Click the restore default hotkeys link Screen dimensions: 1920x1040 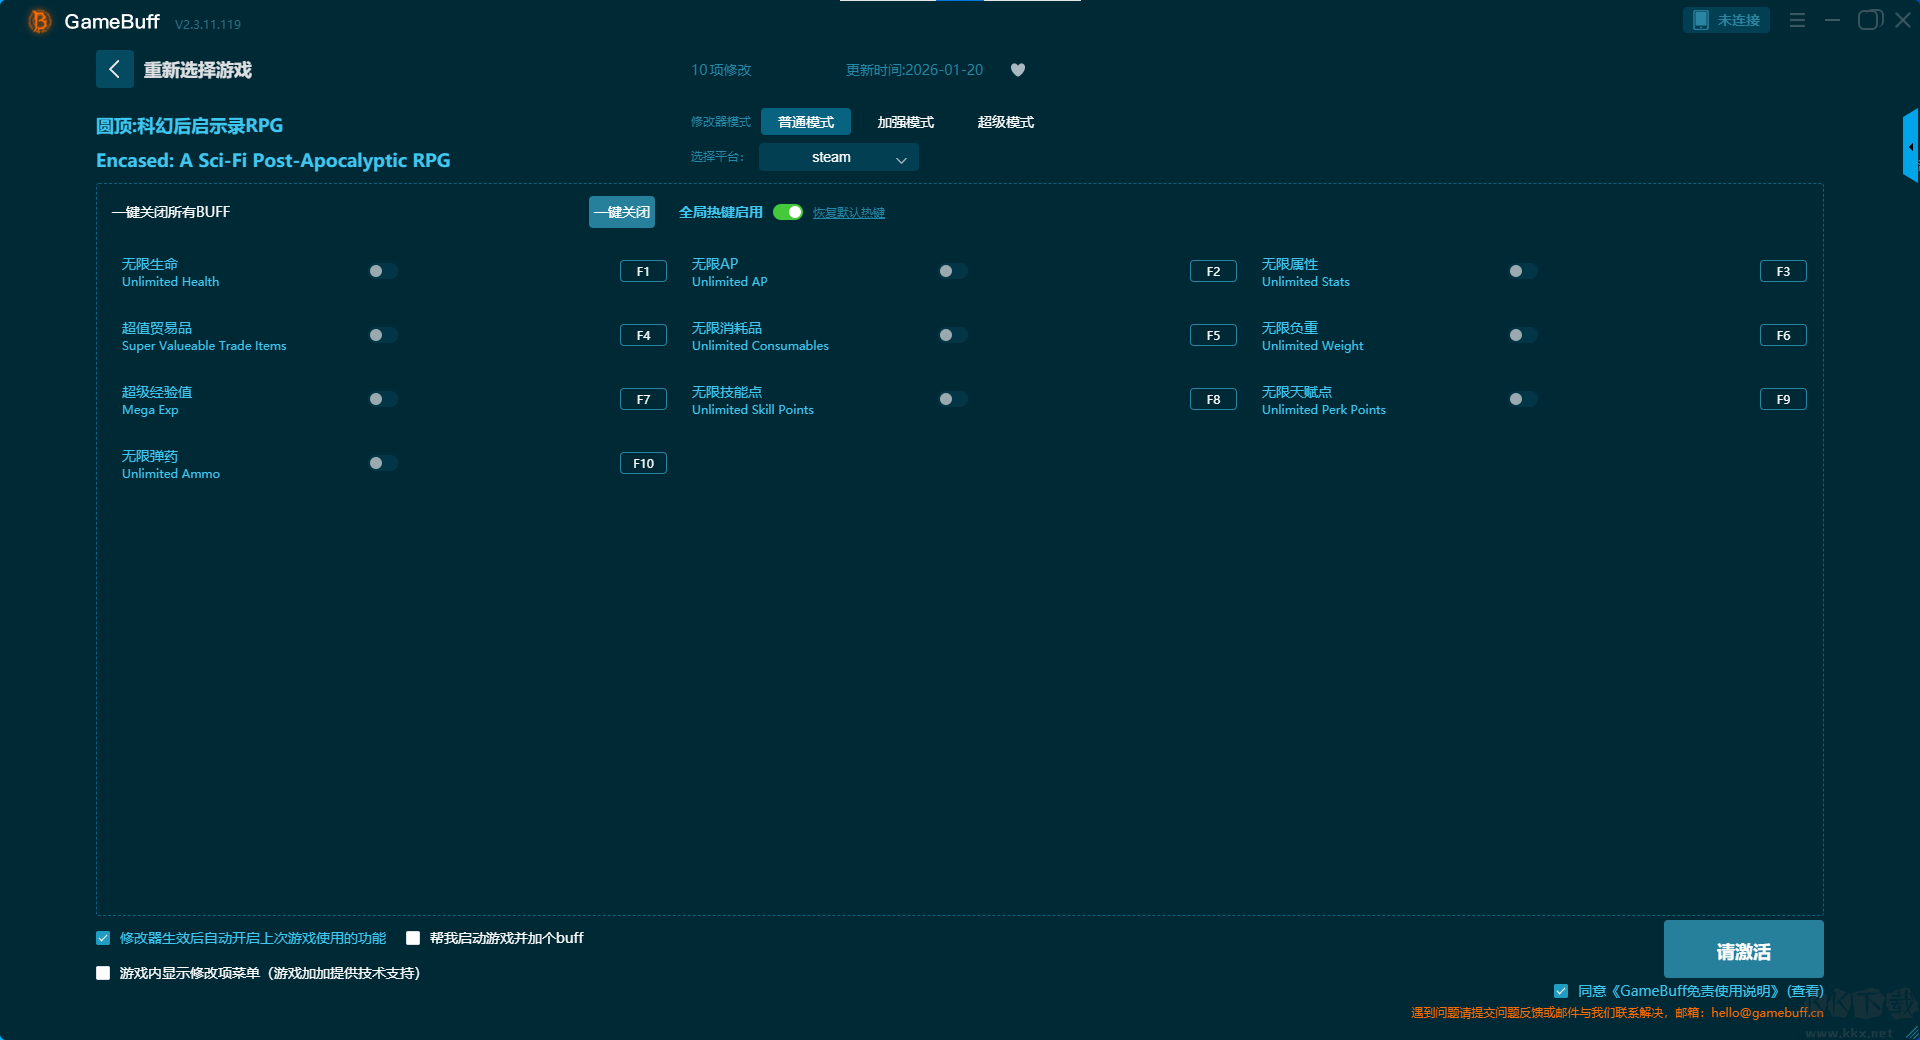[848, 213]
